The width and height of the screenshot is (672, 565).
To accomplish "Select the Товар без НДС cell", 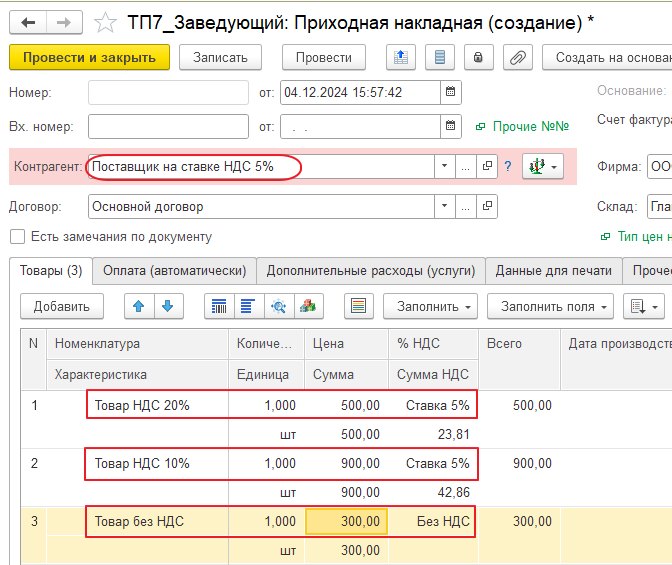I will tap(139, 521).
